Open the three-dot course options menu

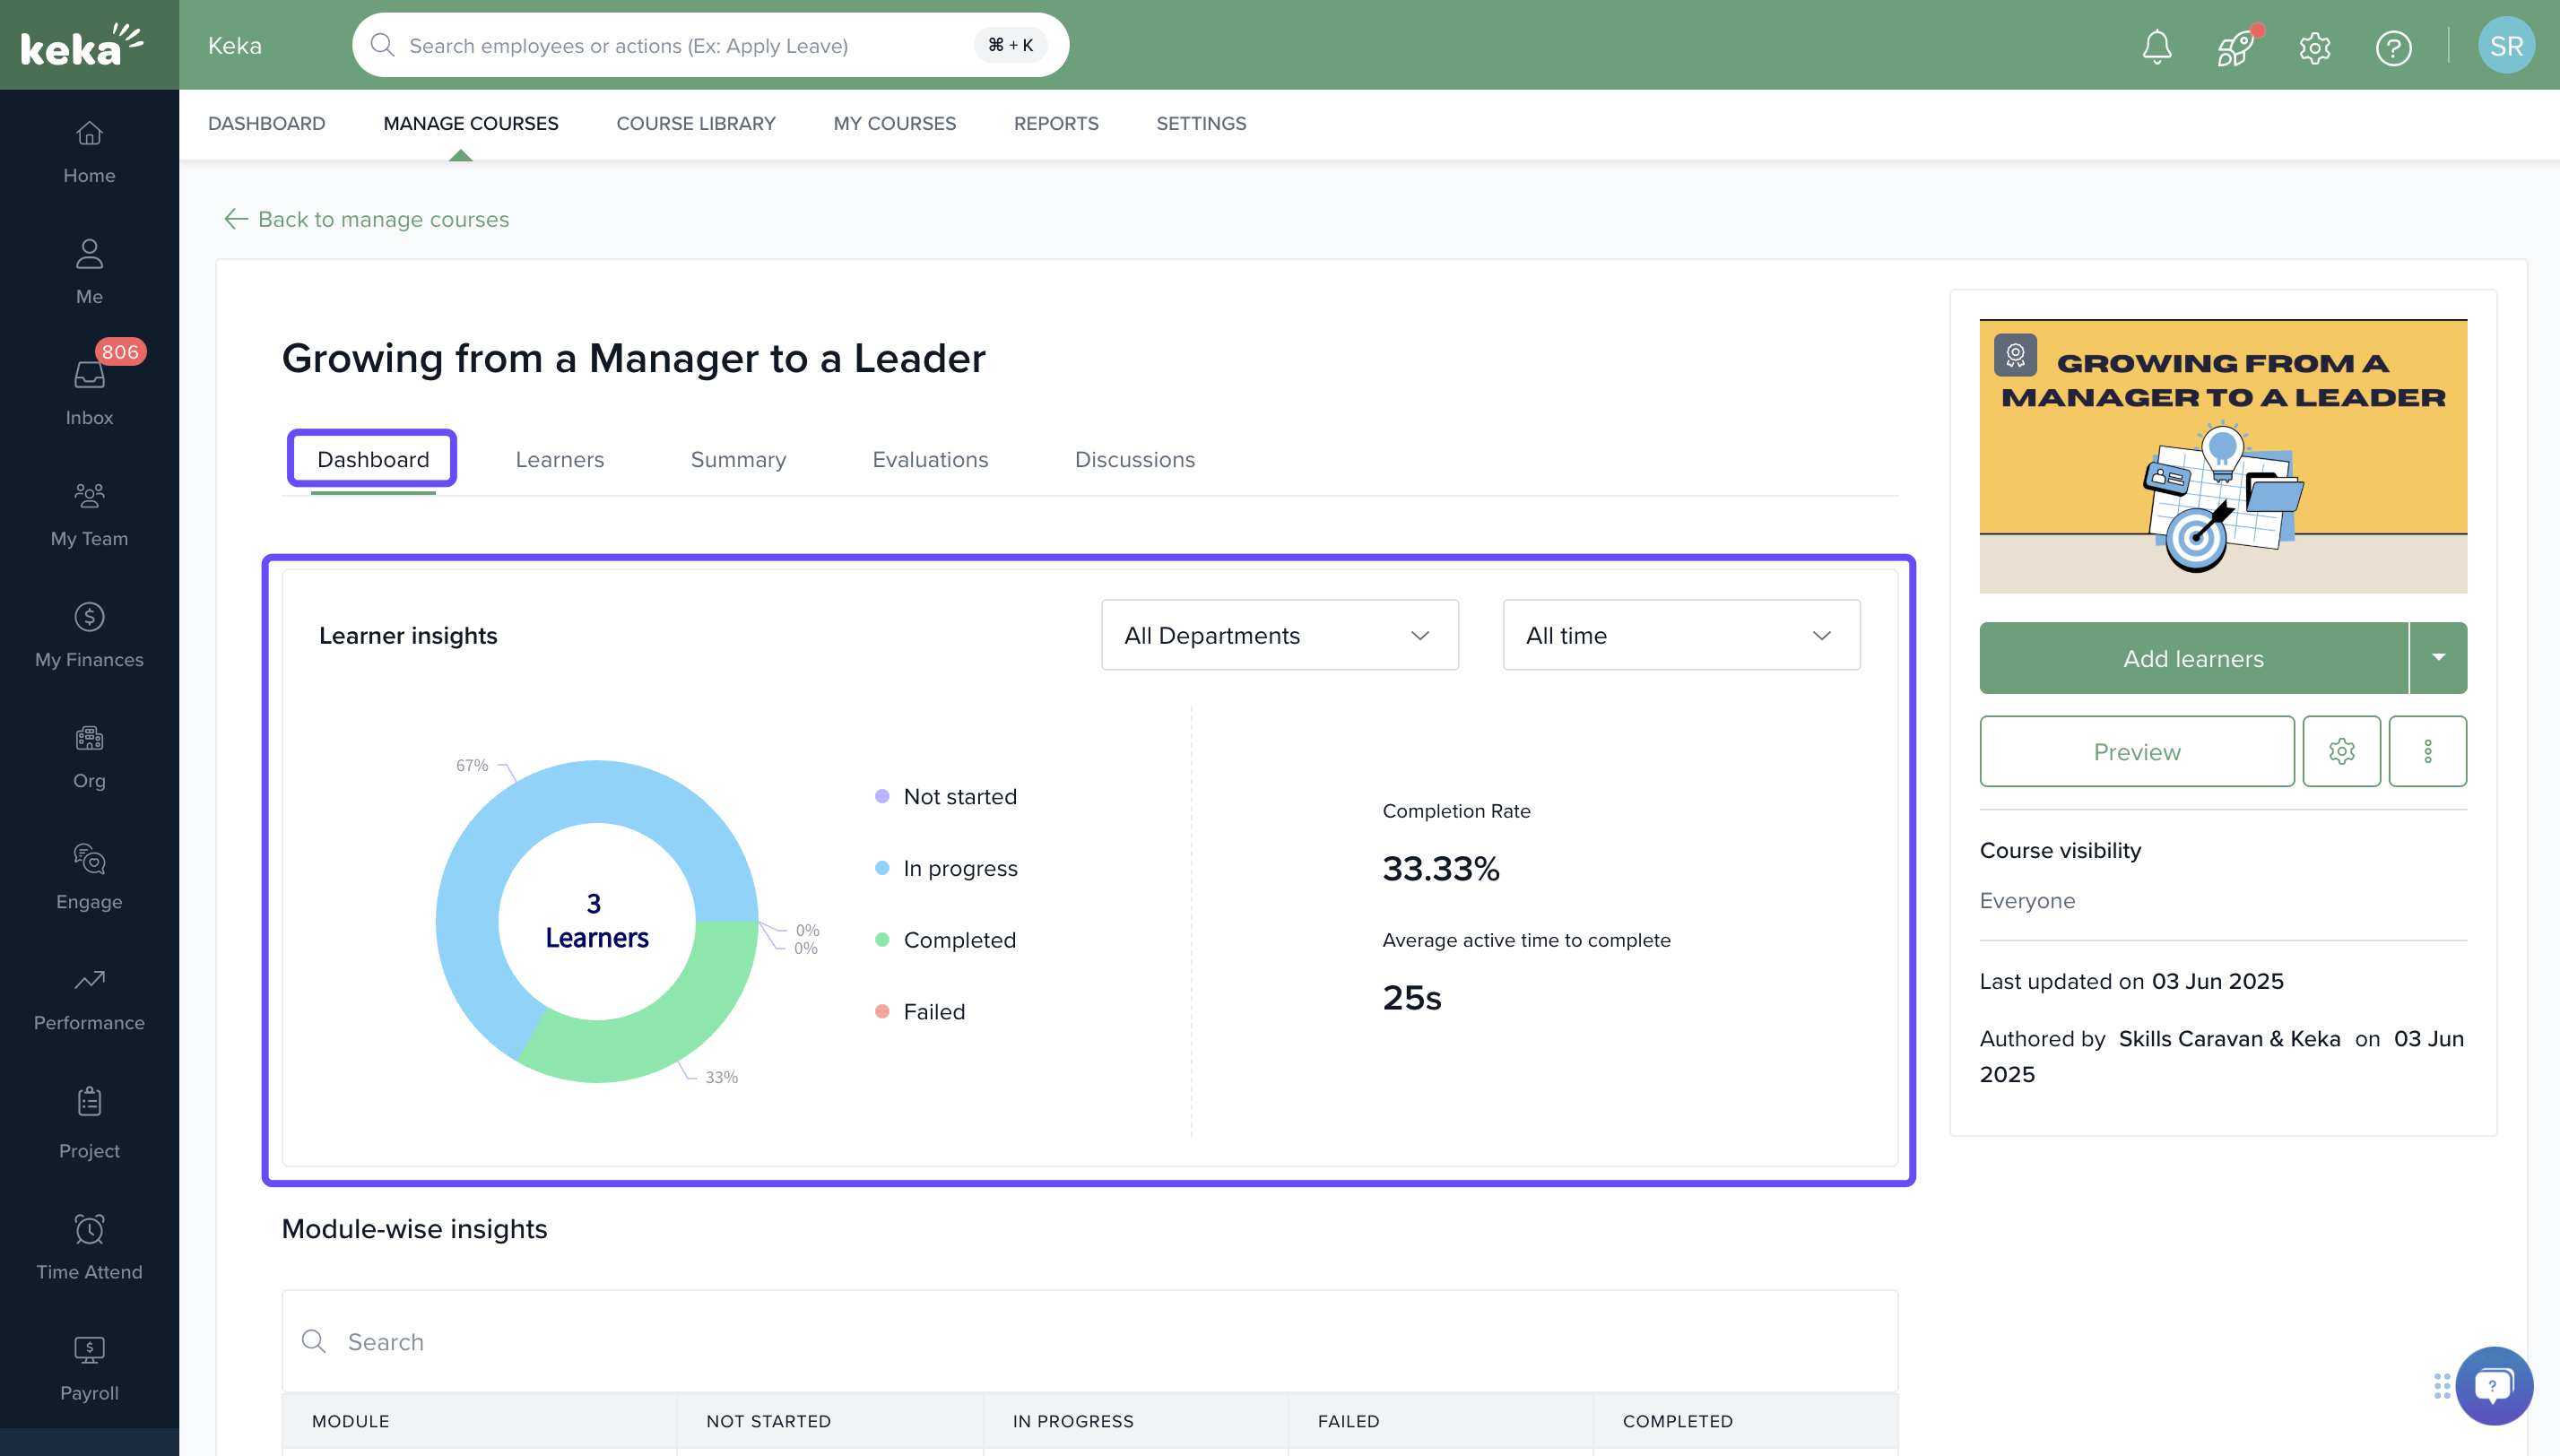click(x=2427, y=751)
